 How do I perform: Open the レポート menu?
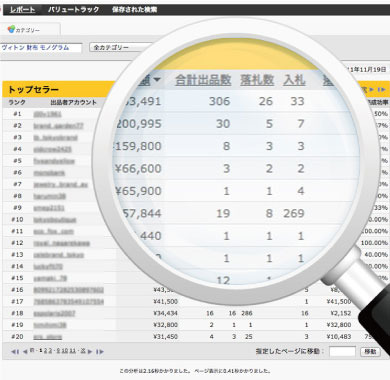(x=22, y=10)
